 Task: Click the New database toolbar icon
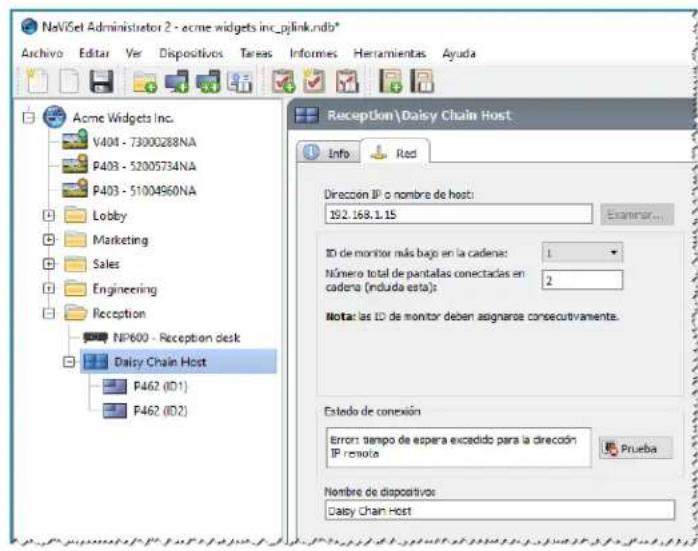coord(37,81)
